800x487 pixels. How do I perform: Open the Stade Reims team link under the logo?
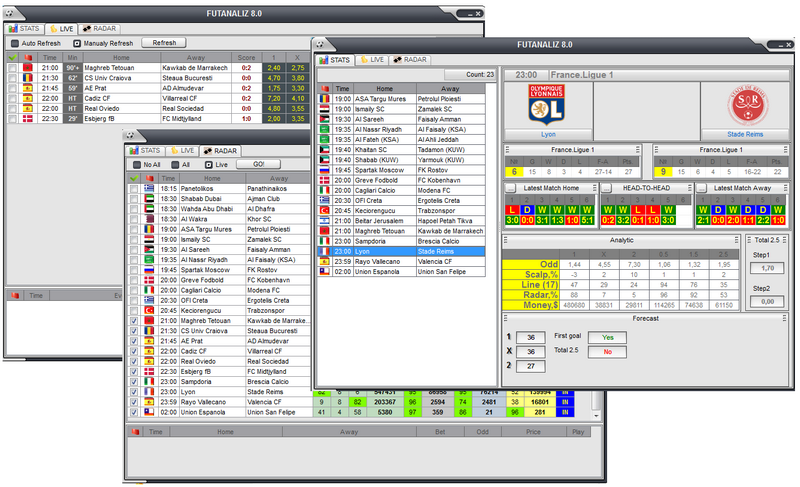coord(745,135)
